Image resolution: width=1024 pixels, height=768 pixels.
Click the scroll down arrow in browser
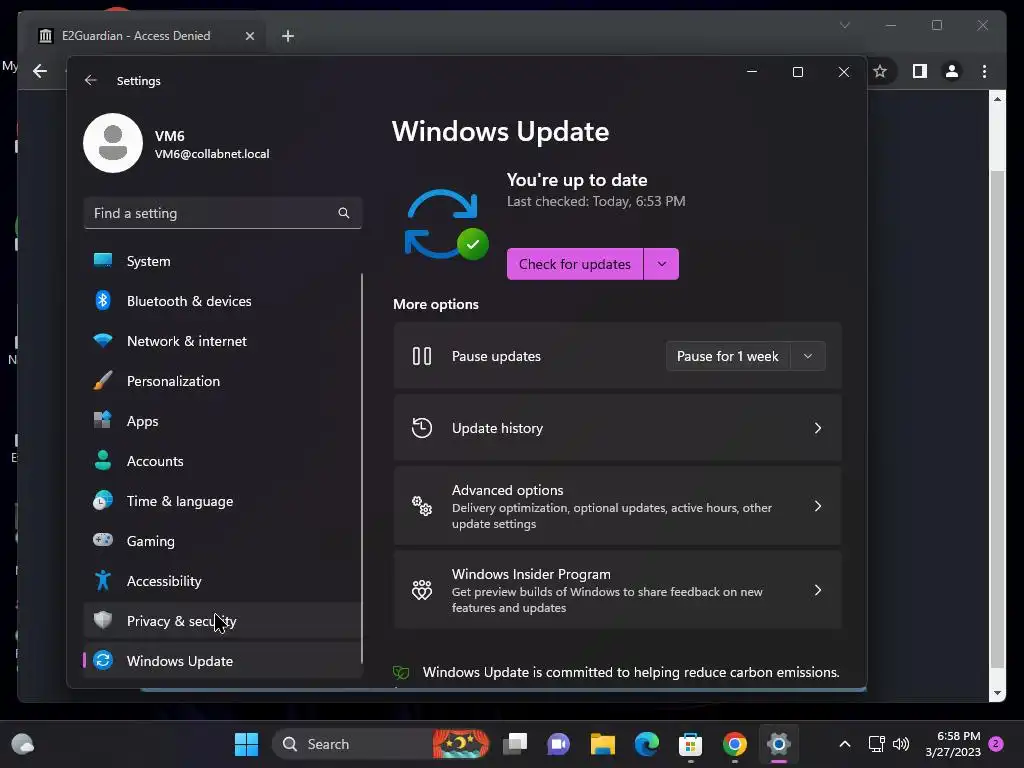tap(997, 693)
